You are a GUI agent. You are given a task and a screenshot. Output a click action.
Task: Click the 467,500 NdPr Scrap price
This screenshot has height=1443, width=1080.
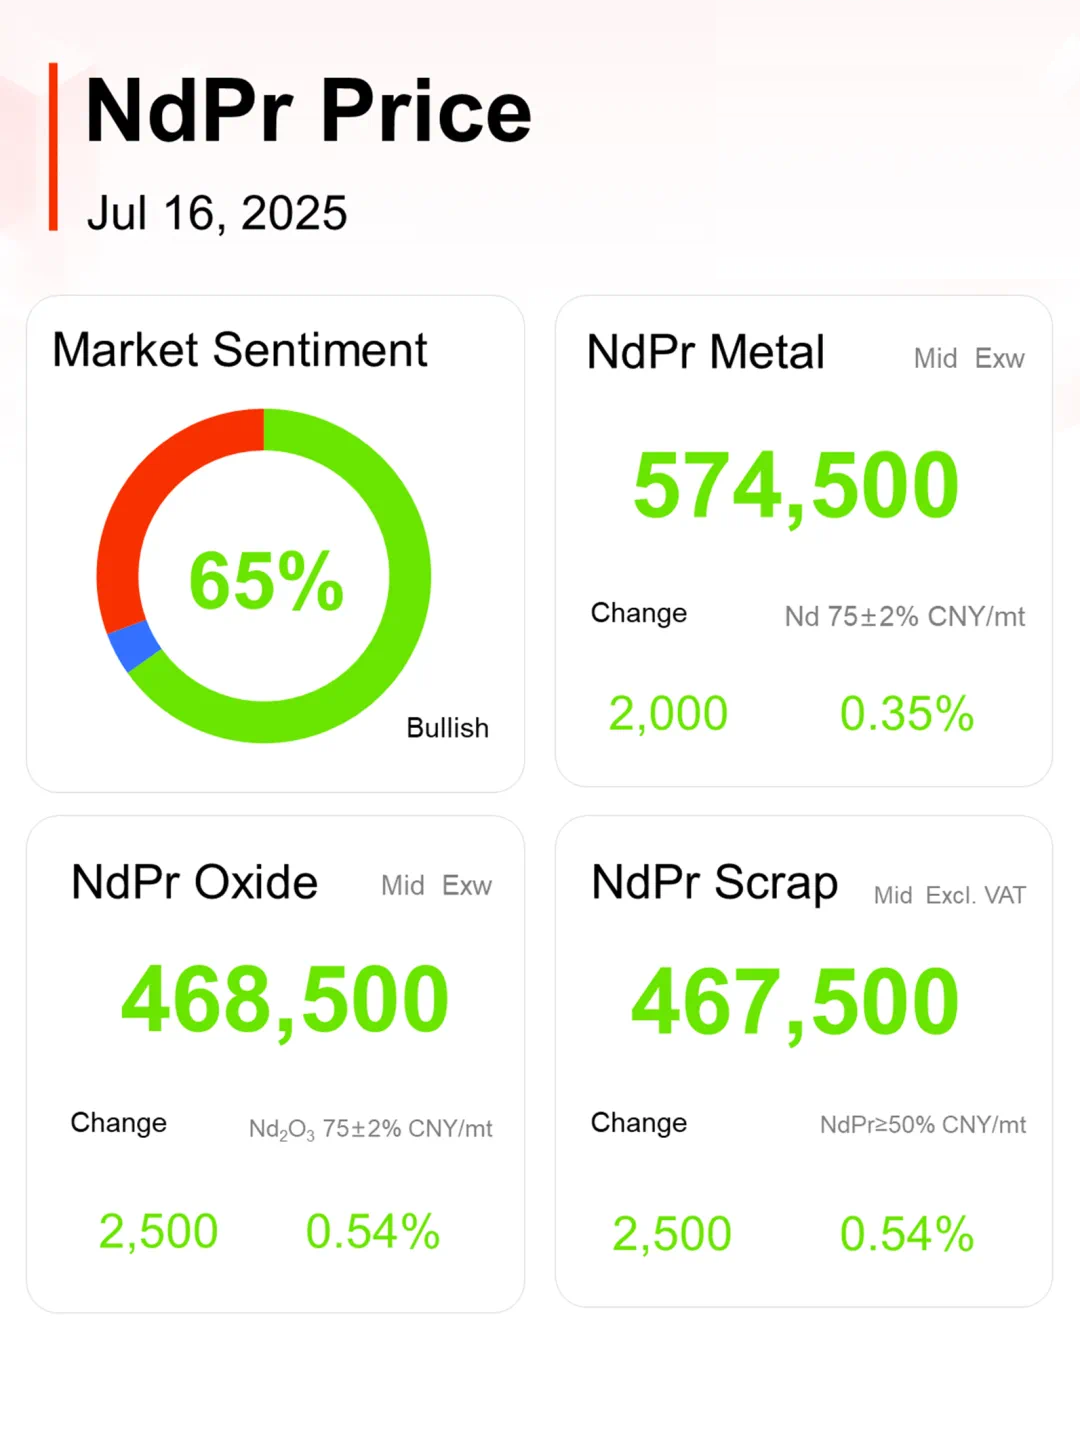click(x=796, y=1002)
